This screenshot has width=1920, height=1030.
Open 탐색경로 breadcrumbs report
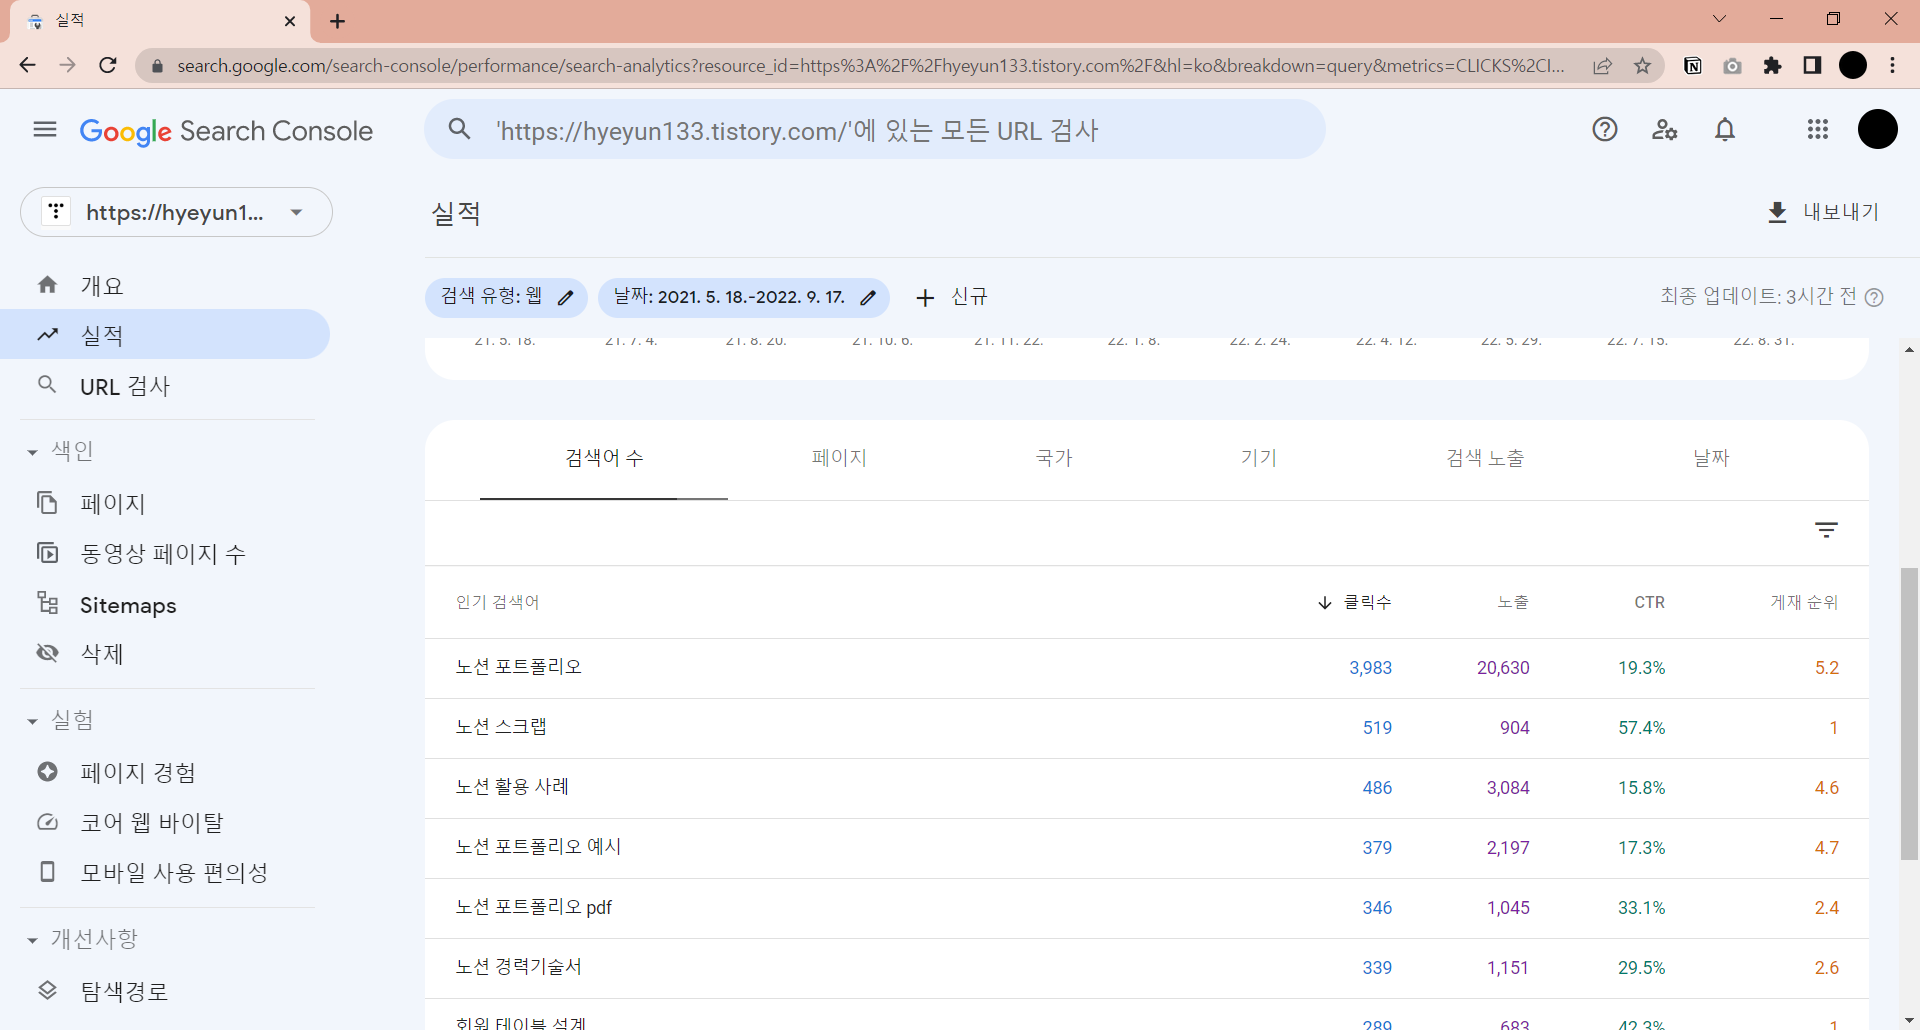(165, 991)
